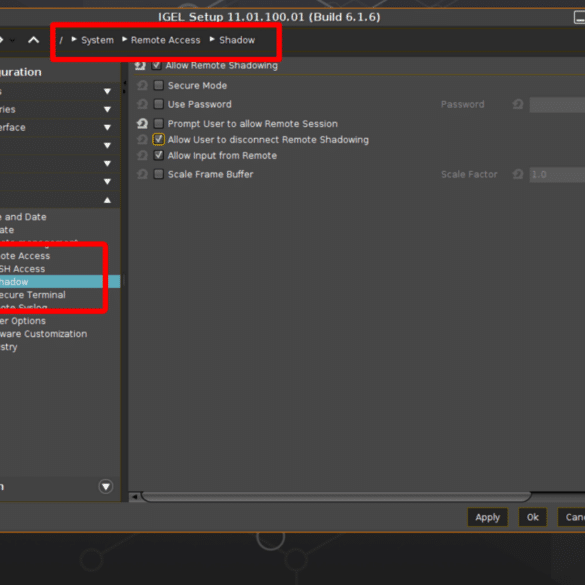Expand the topmost sidebar section arrow
Screen dimensions: 585x585
[x=107, y=91]
